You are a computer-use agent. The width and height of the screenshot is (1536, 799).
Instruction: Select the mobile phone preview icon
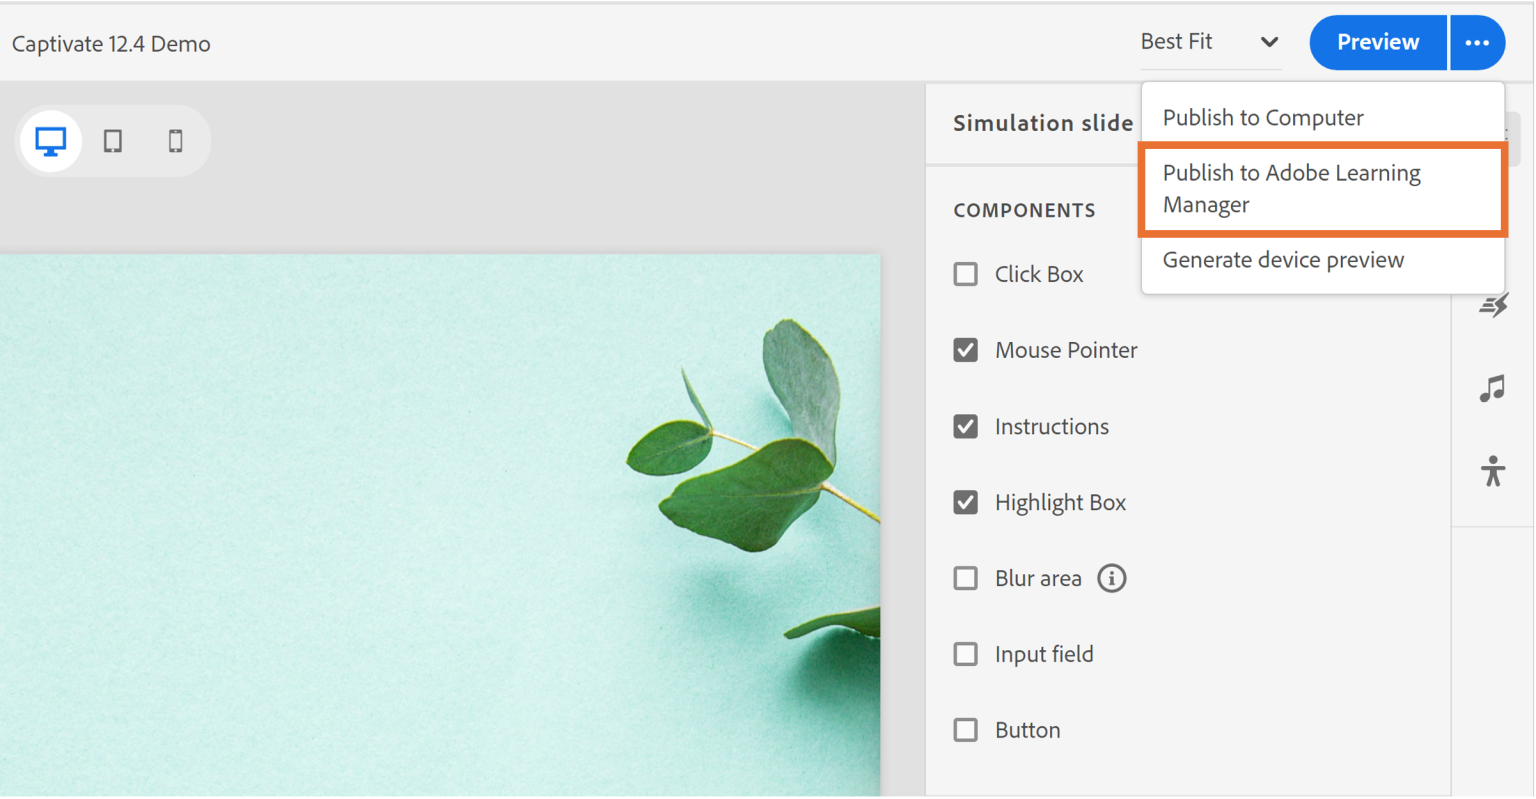pyautogui.click(x=175, y=141)
